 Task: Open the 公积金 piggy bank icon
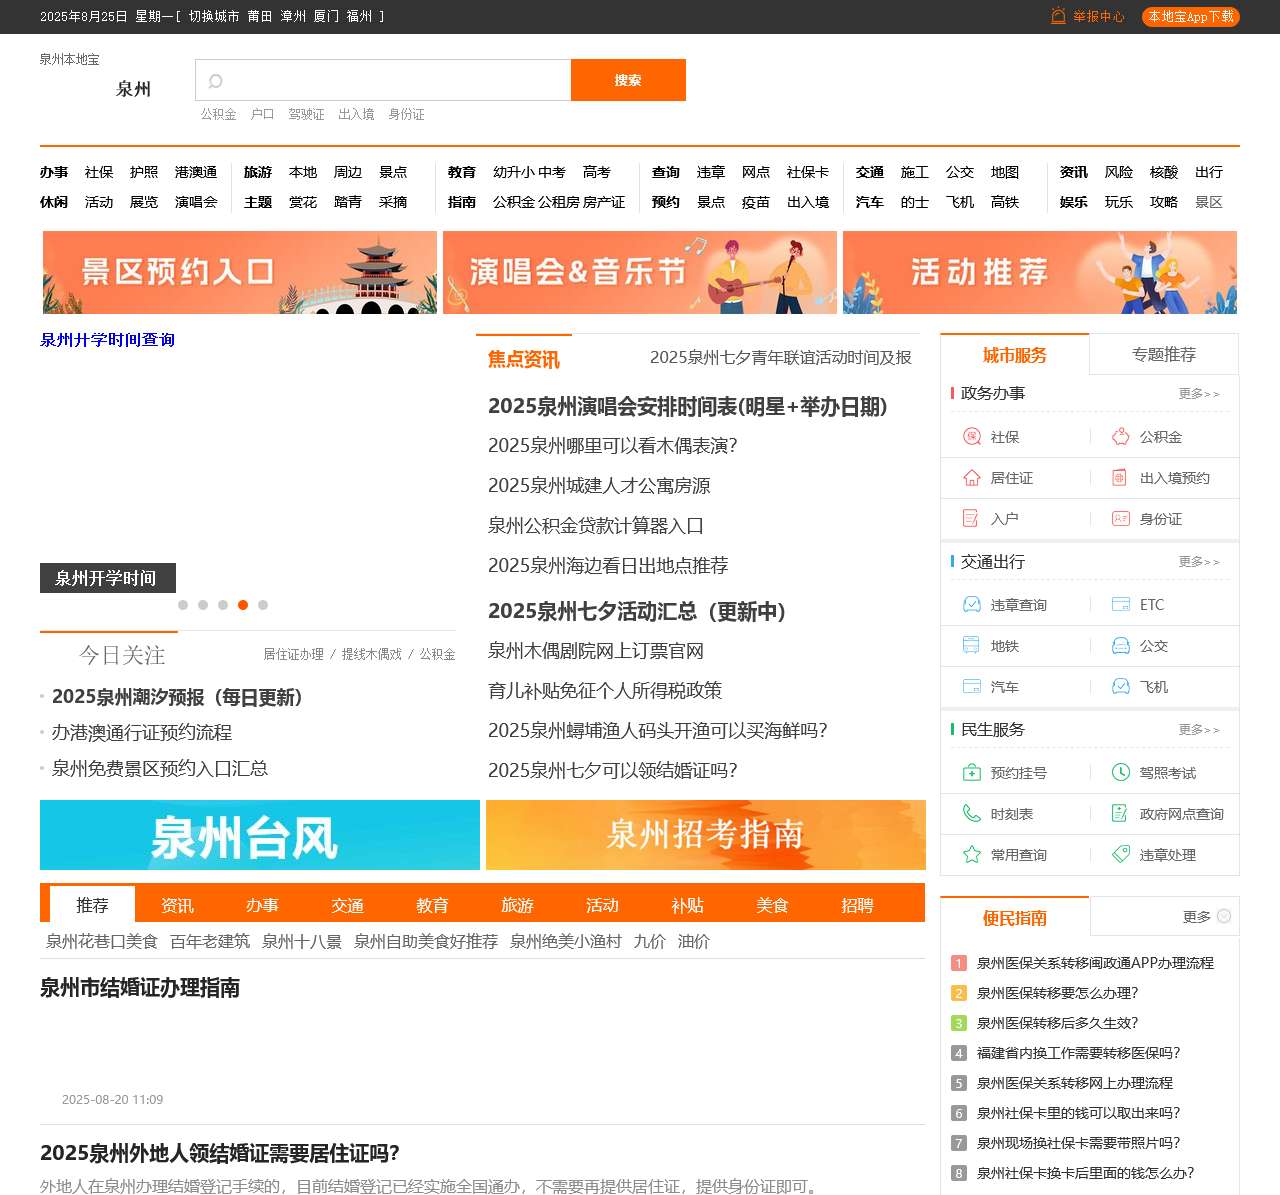[x=1121, y=437]
